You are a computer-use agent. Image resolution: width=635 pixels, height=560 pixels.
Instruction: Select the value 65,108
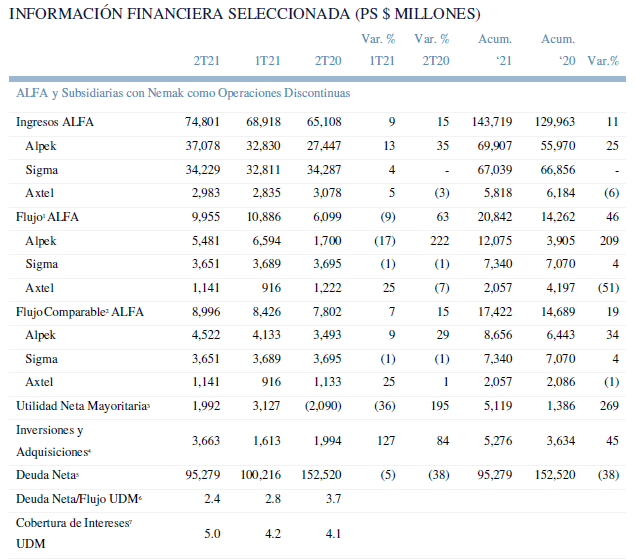[324, 122]
